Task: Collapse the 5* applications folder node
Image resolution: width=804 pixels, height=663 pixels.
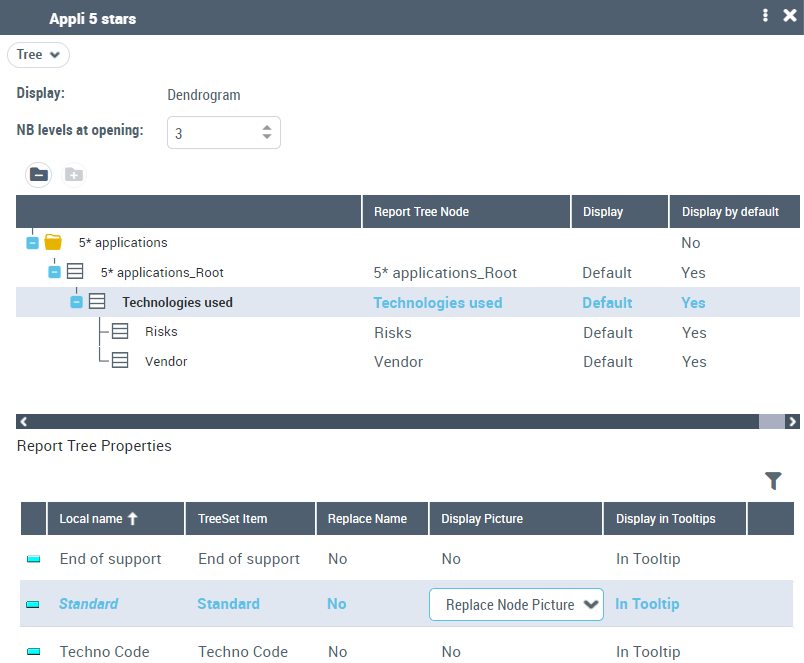Action: click(x=32, y=242)
